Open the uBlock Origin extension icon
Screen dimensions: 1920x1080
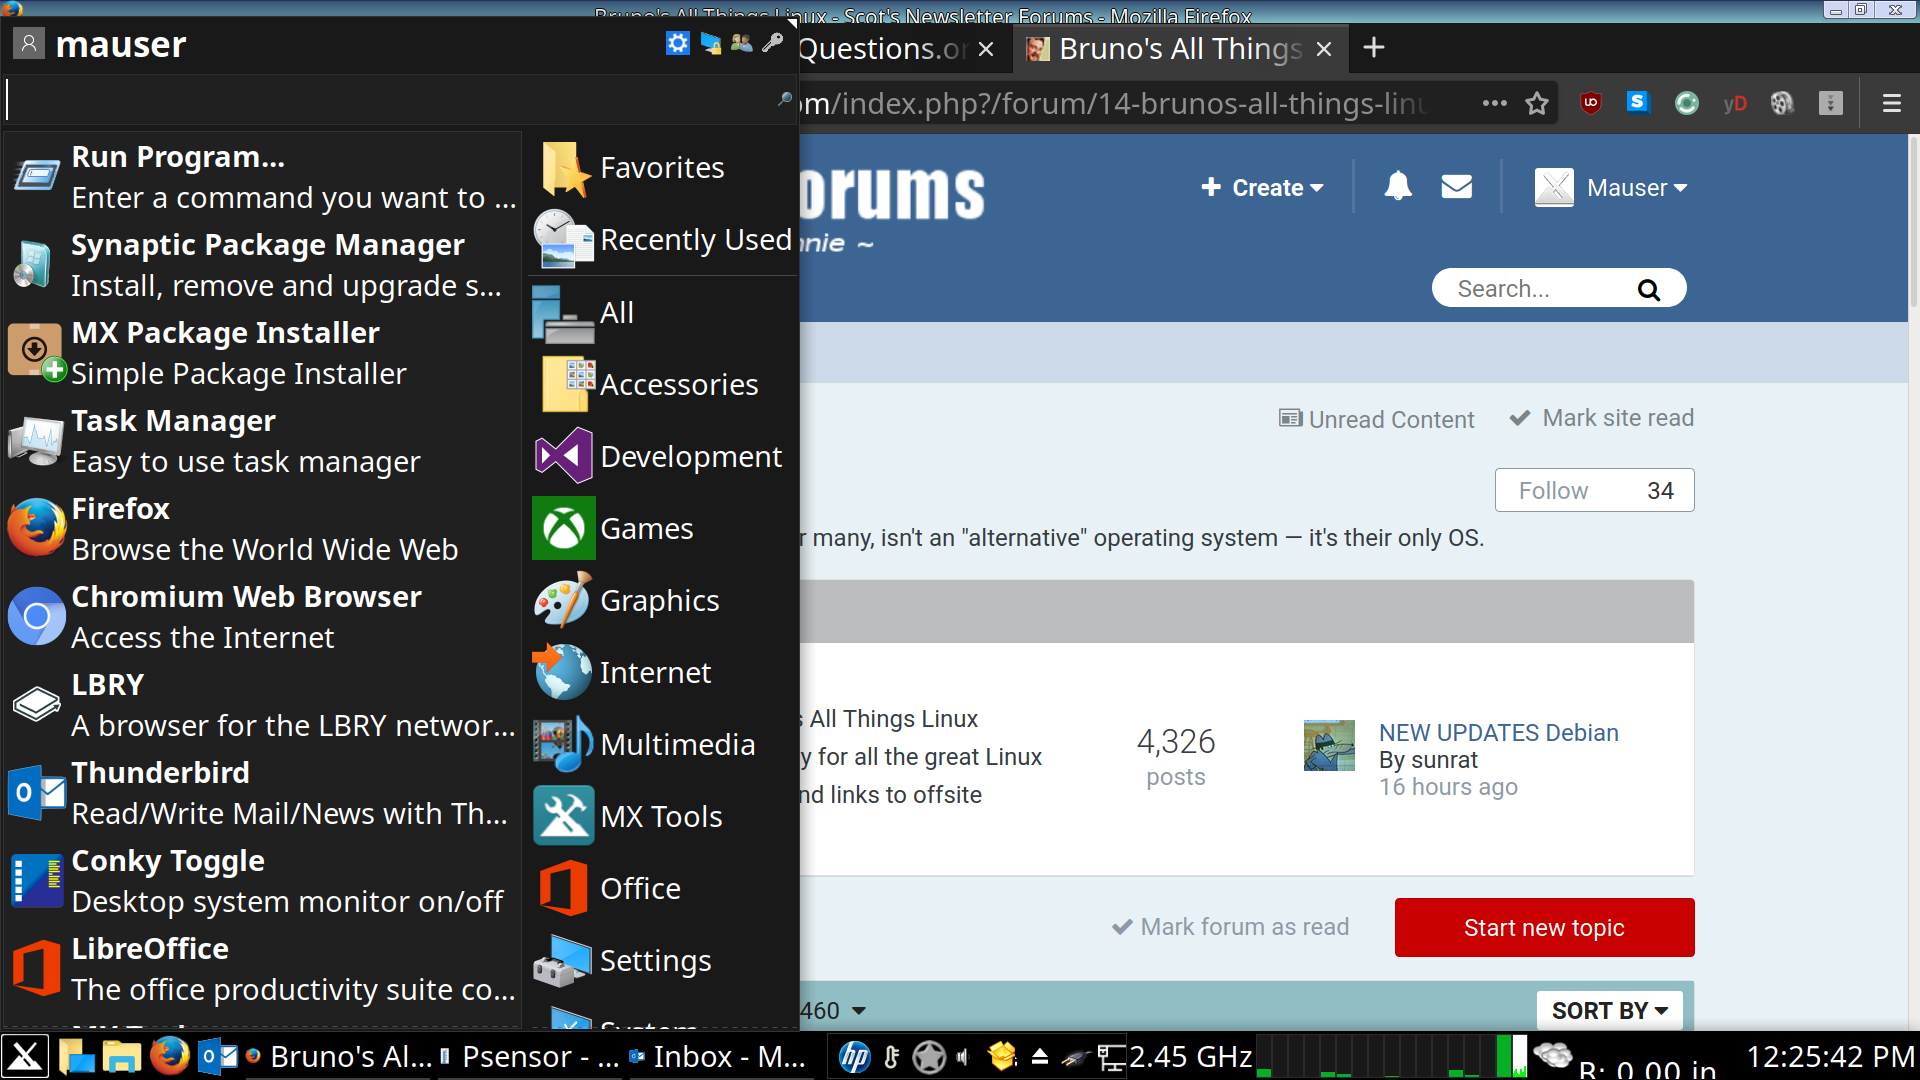1591,103
